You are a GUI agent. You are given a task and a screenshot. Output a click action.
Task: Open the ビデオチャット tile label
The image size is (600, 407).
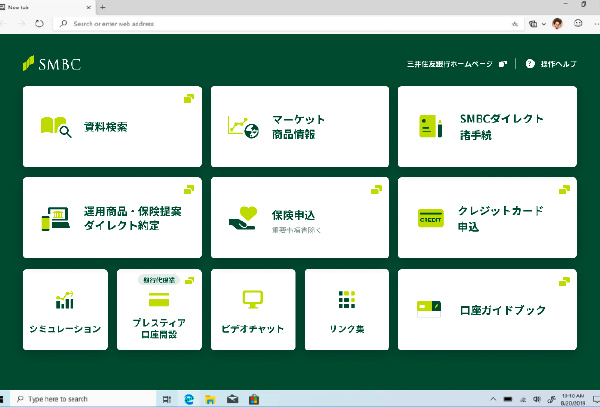(253, 329)
